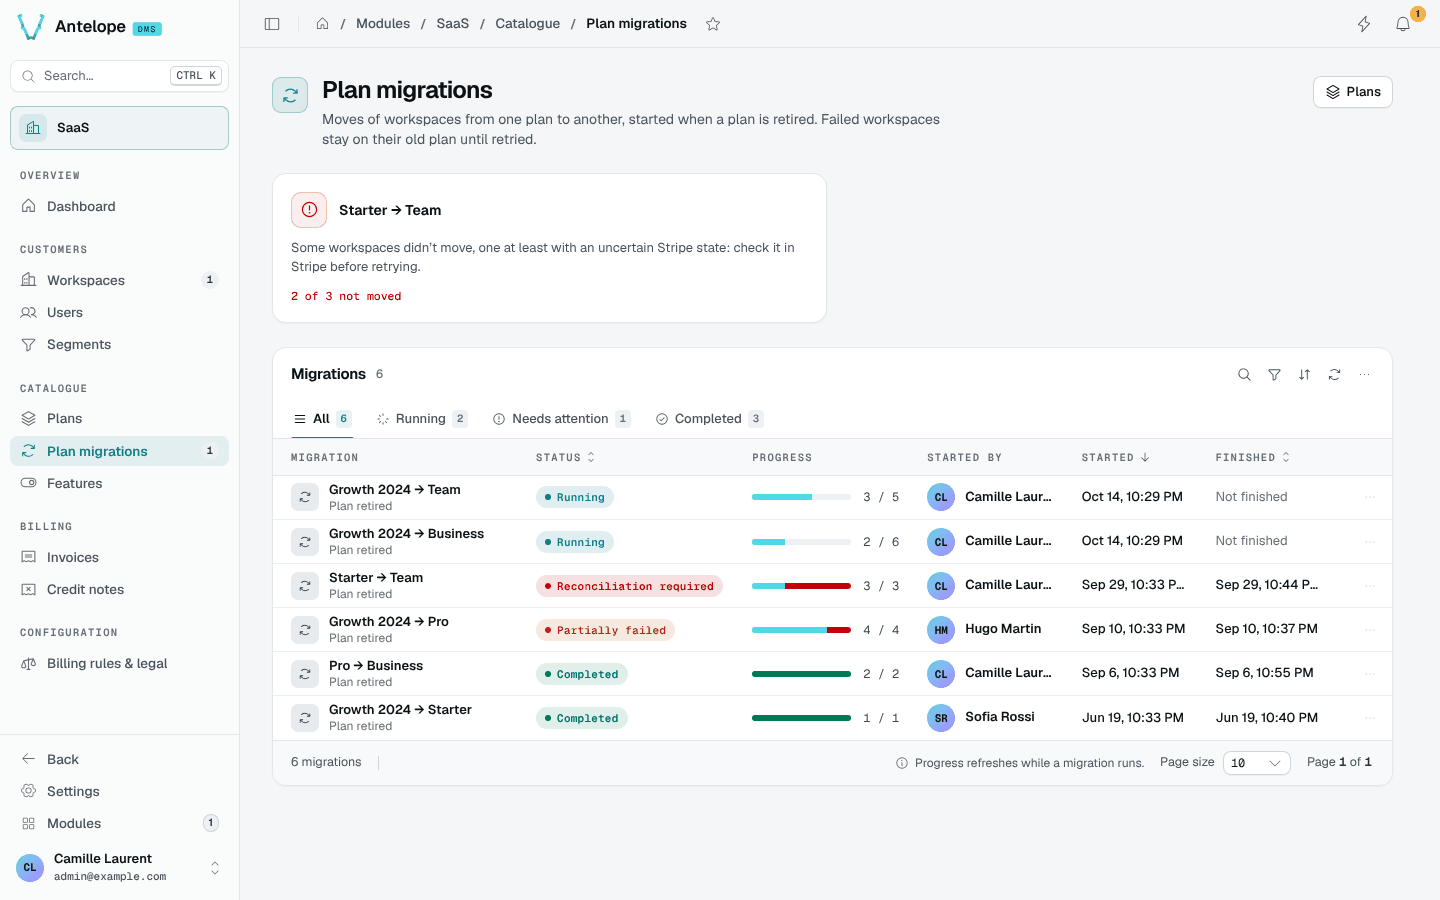This screenshot has width=1440, height=900.
Task: Switch to the All tab
Action: [x=321, y=419]
